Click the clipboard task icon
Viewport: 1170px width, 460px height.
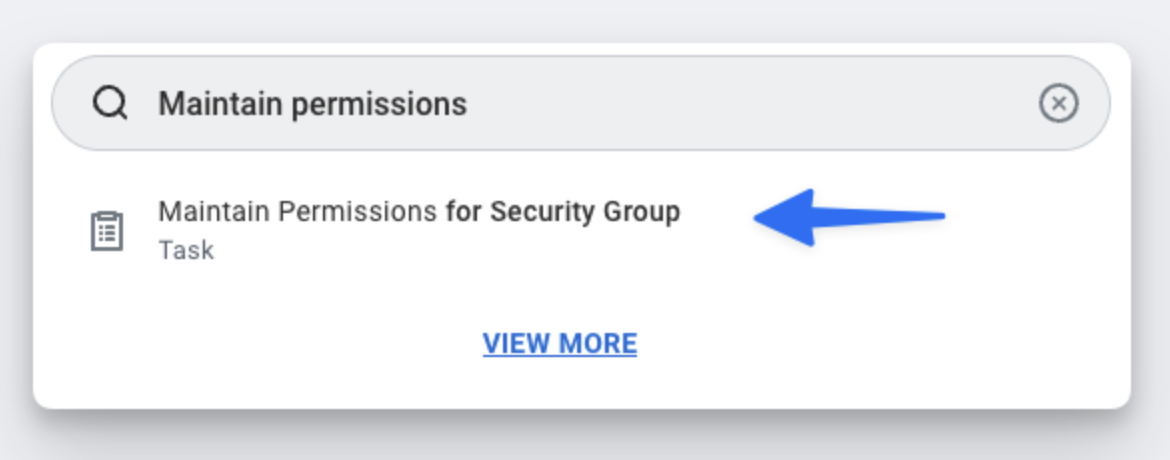106,231
